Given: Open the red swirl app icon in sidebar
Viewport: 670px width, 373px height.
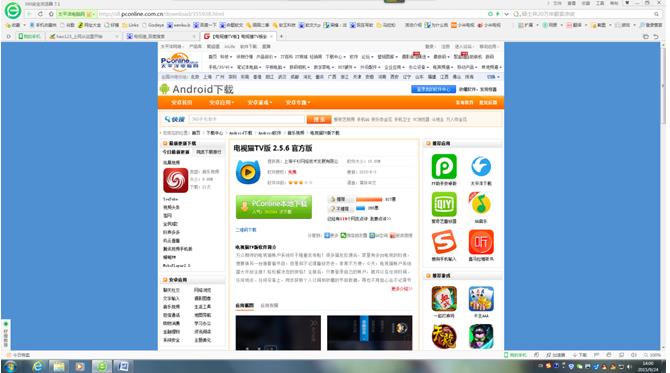Looking at the screenshot, I should pos(175,180).
